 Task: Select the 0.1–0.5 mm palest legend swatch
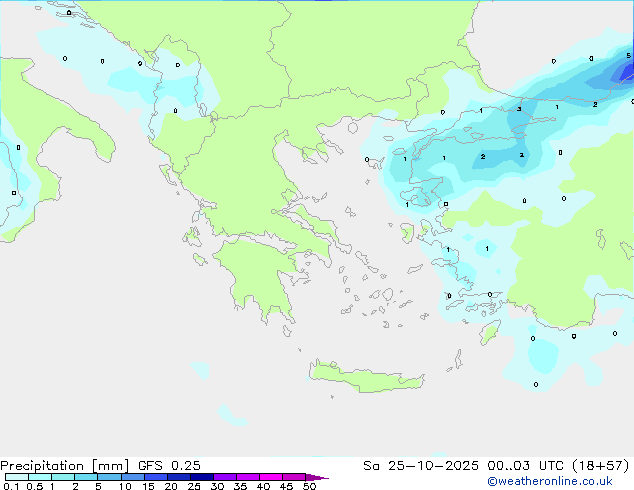coord(17,477)
